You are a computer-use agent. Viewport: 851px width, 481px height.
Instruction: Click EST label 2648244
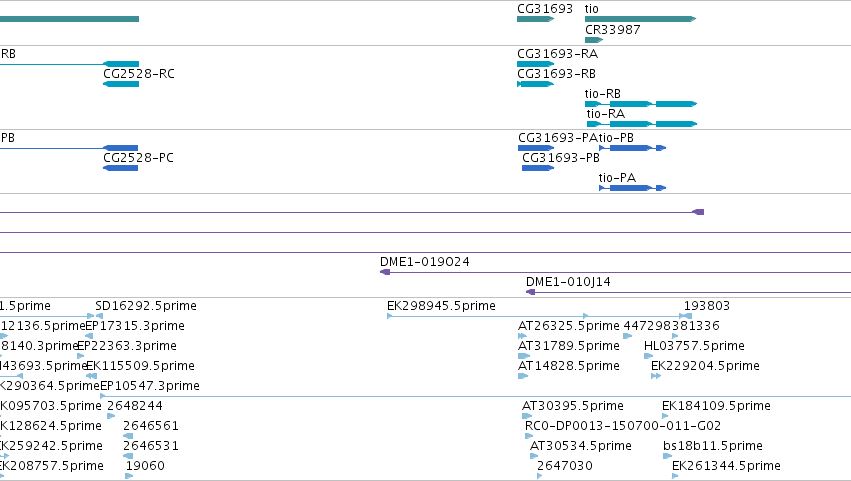pos(135,406)
